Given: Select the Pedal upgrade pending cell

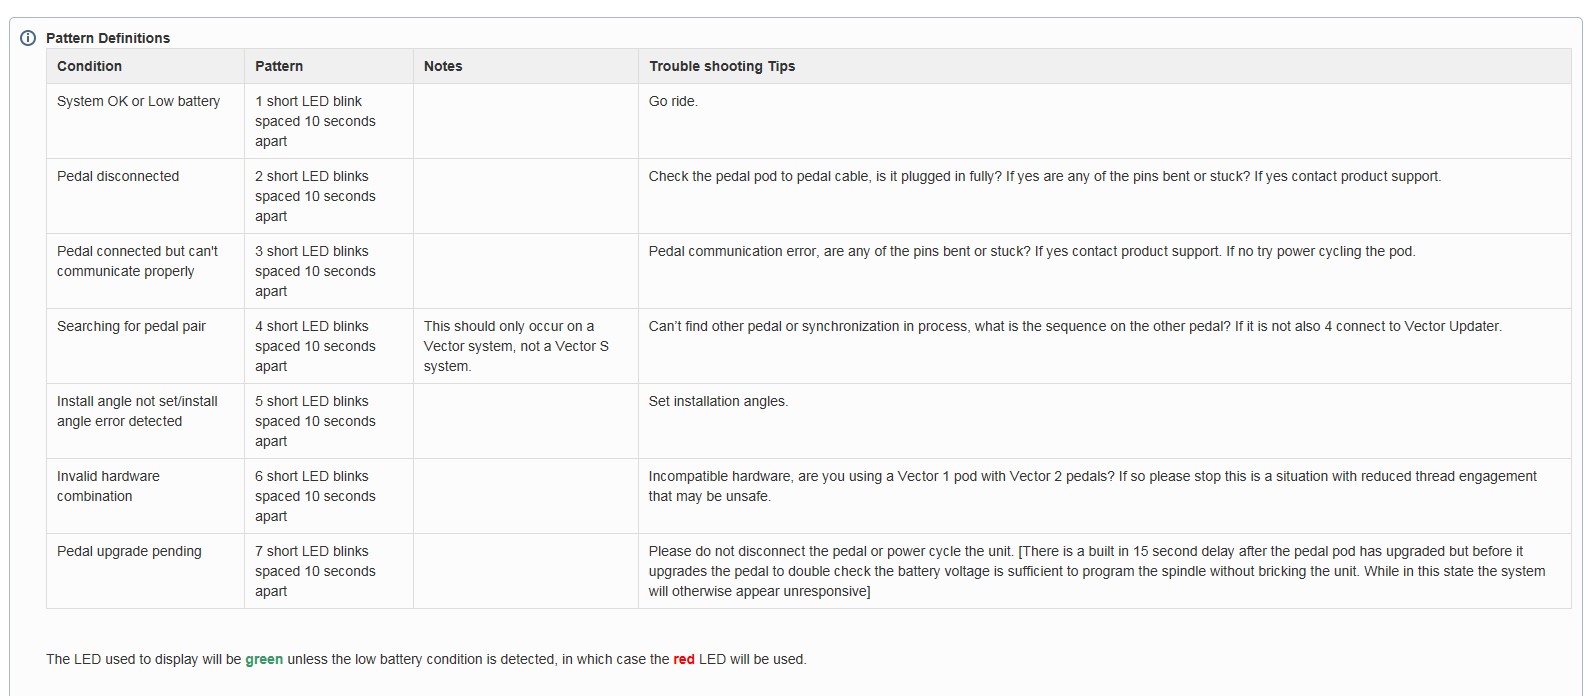Looking at the screenshot, I should tap(129, 551).
